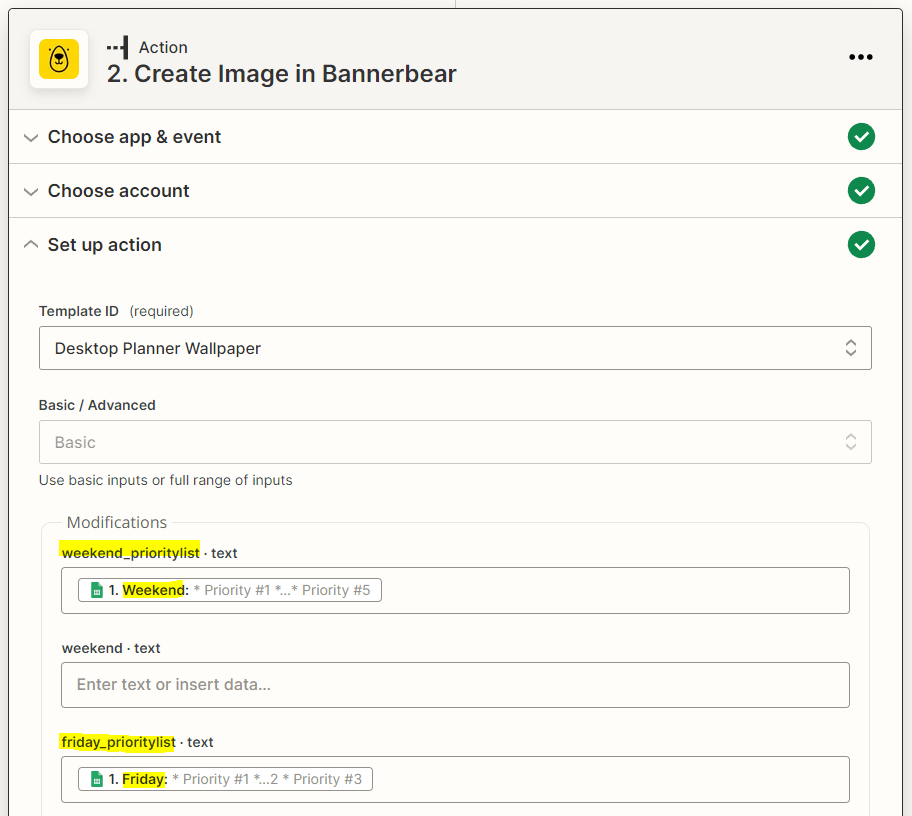Viewport: 912px width, 816px height.
Task: Click the Action step flag icon
Action: point(116,46)
